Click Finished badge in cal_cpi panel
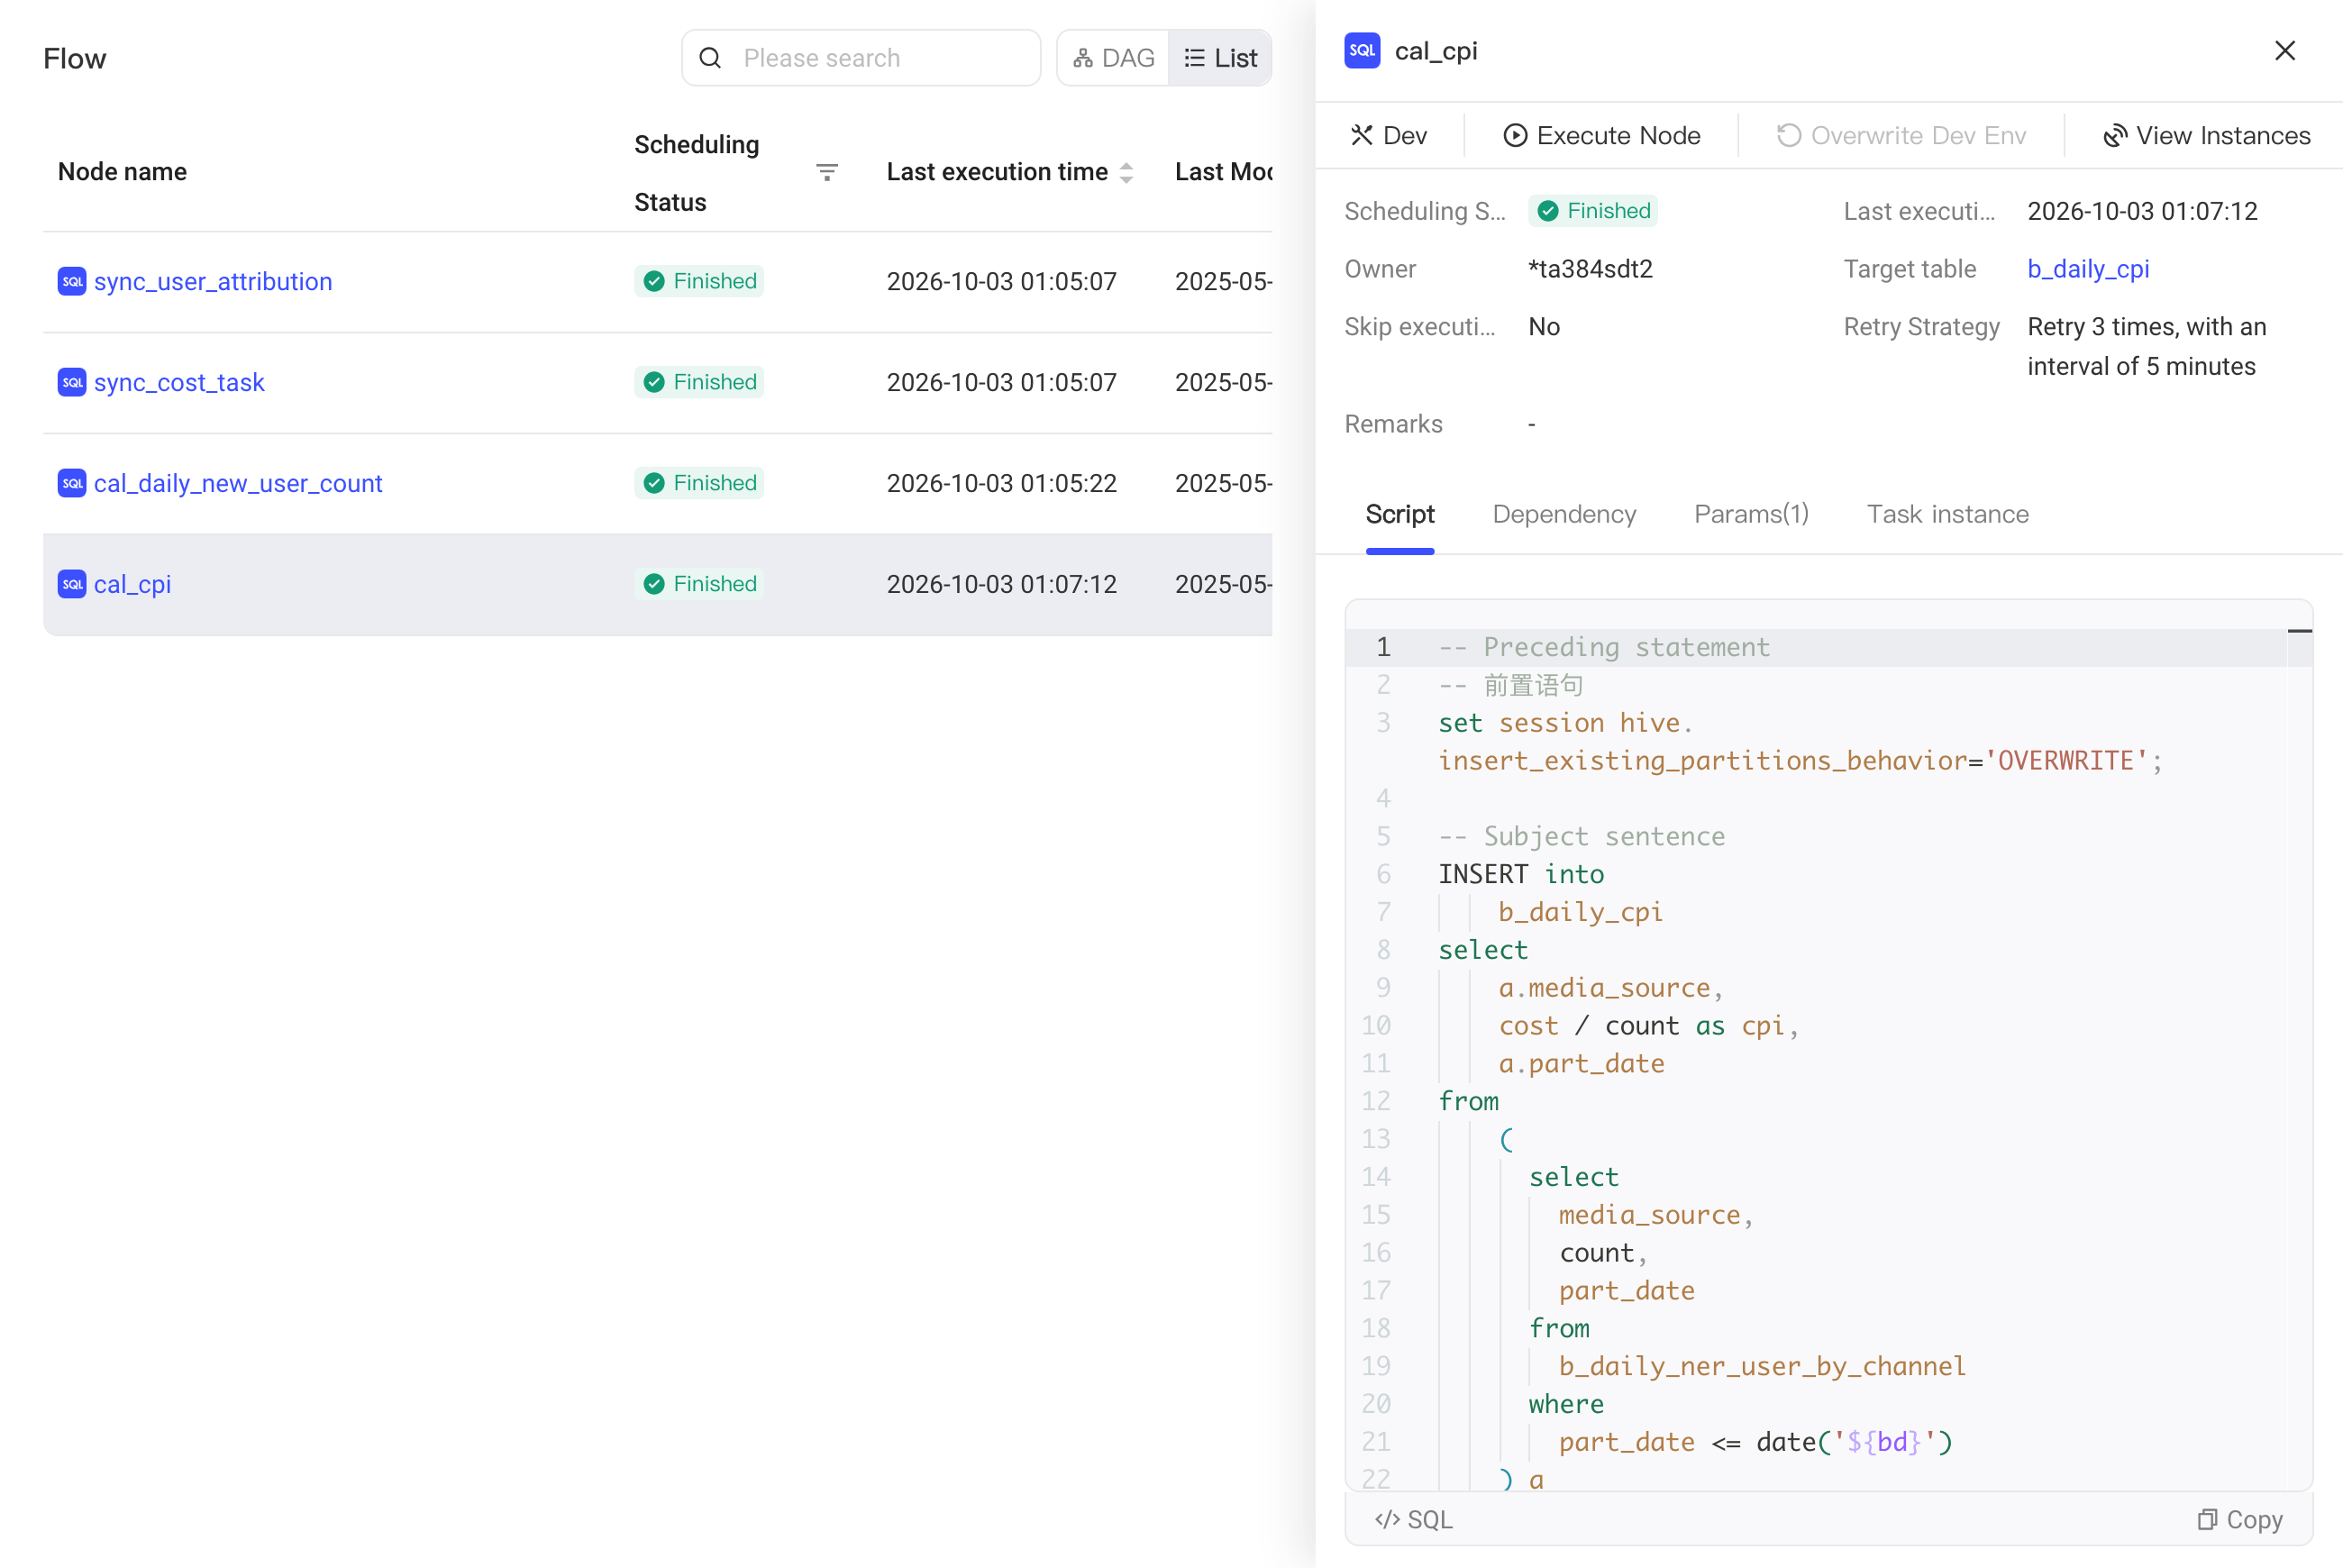2343x1568 pixels. [1592, 211]
